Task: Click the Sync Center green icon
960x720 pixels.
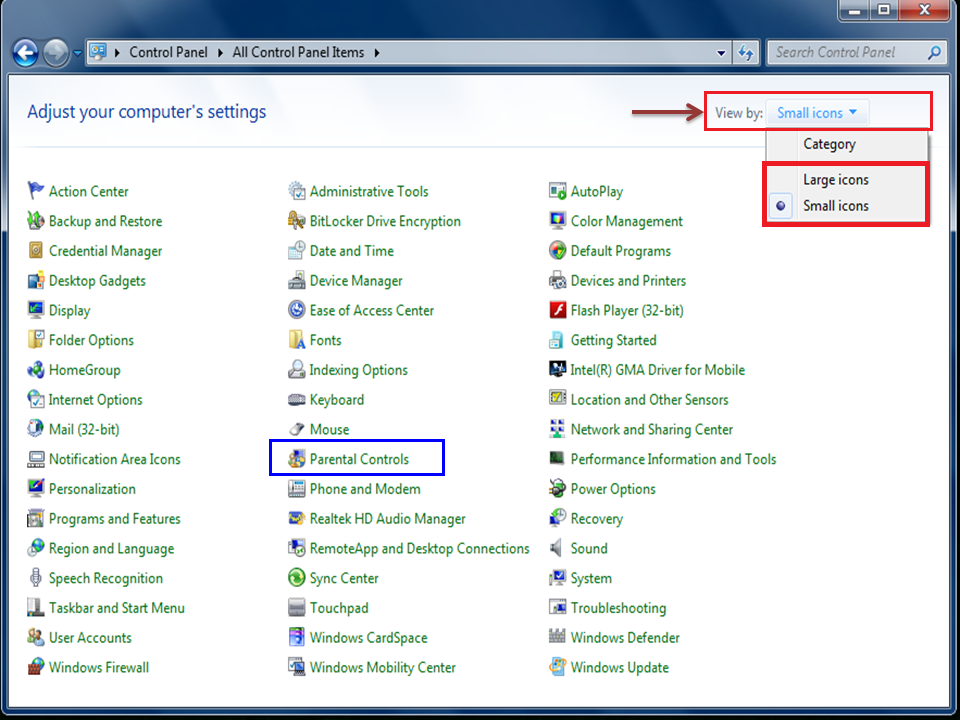Action: click(296, 577)
